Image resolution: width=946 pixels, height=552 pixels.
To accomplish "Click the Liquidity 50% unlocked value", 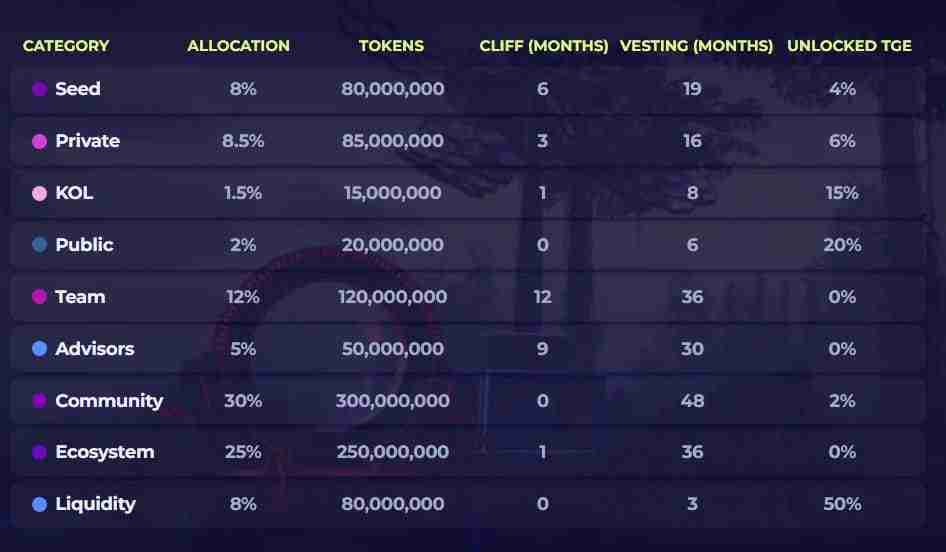I will click(842, 504).
